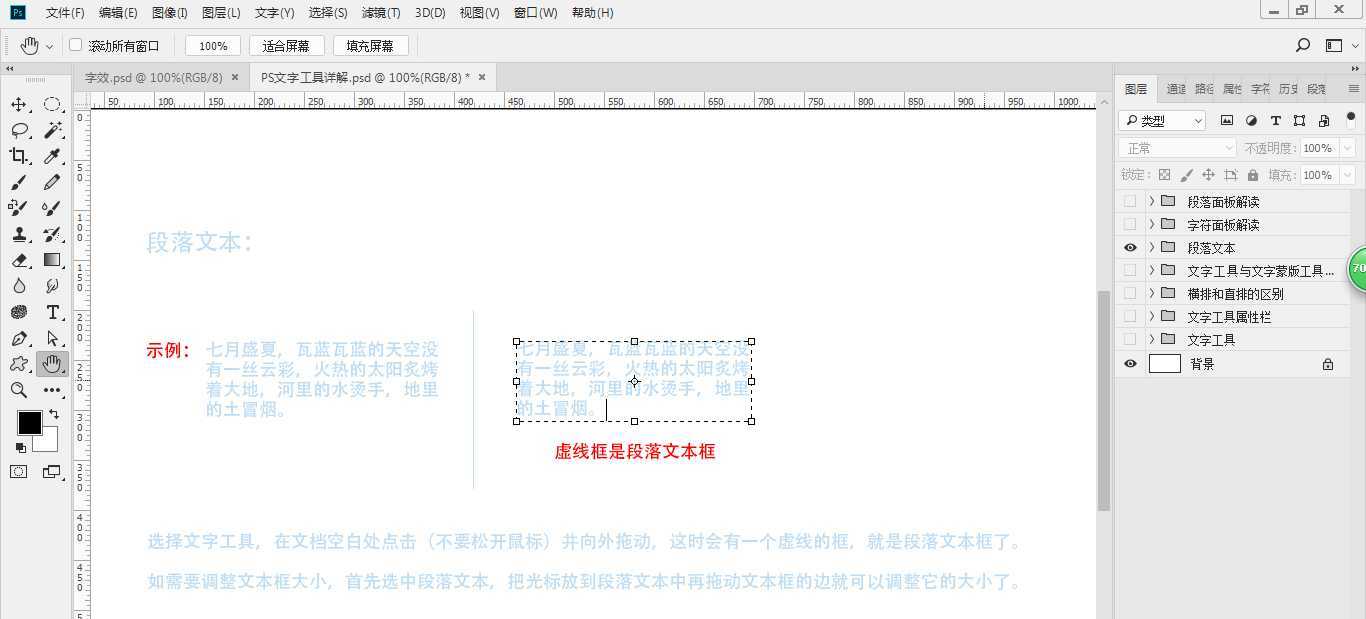Image resolution: width=1366 pixels, height=619 pixels.
Task: Select the Horizontal Type tool
Action: coord(52,312)
